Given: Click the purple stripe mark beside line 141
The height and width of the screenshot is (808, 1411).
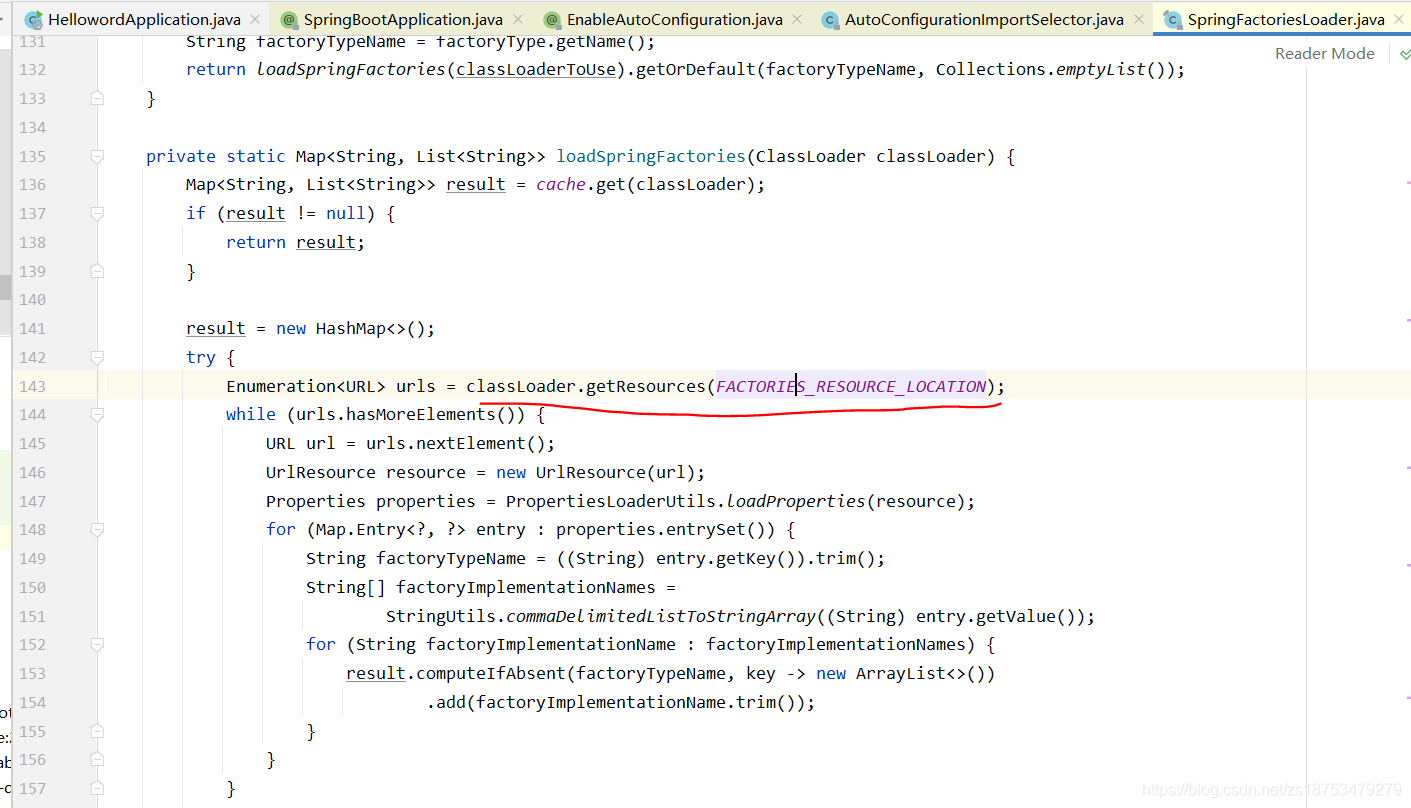Looking at the screenshot, I should tap(1407, 320).
